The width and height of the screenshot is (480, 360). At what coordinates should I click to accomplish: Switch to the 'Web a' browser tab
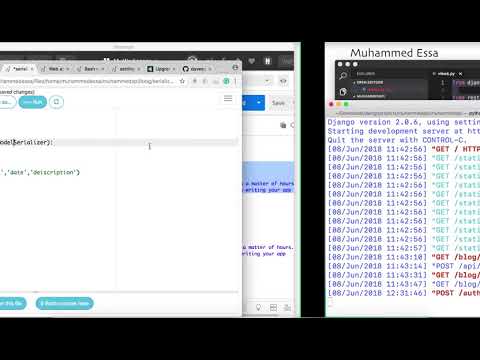(55, 69)
